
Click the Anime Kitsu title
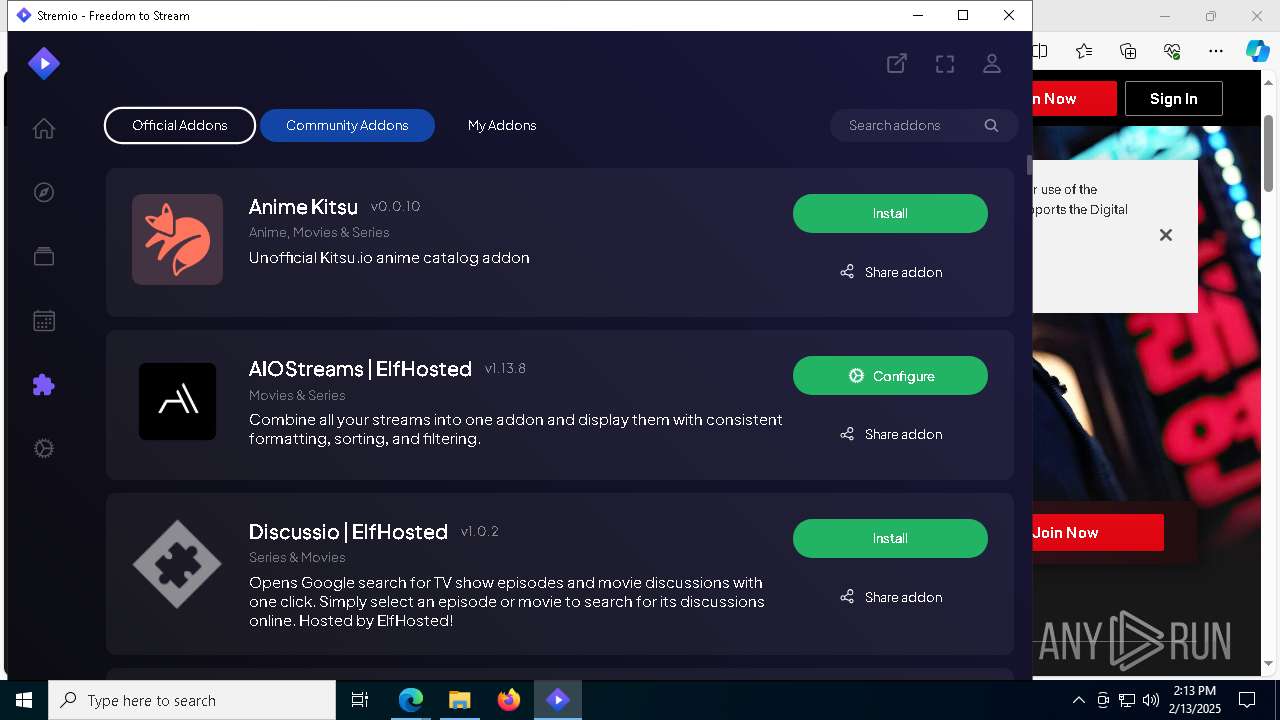coord(303,207)
